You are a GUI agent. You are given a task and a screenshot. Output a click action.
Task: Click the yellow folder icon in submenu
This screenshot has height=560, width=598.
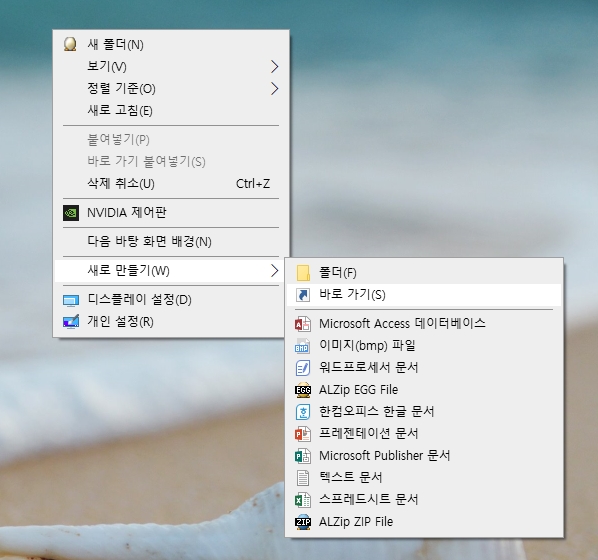pos(303,273)
